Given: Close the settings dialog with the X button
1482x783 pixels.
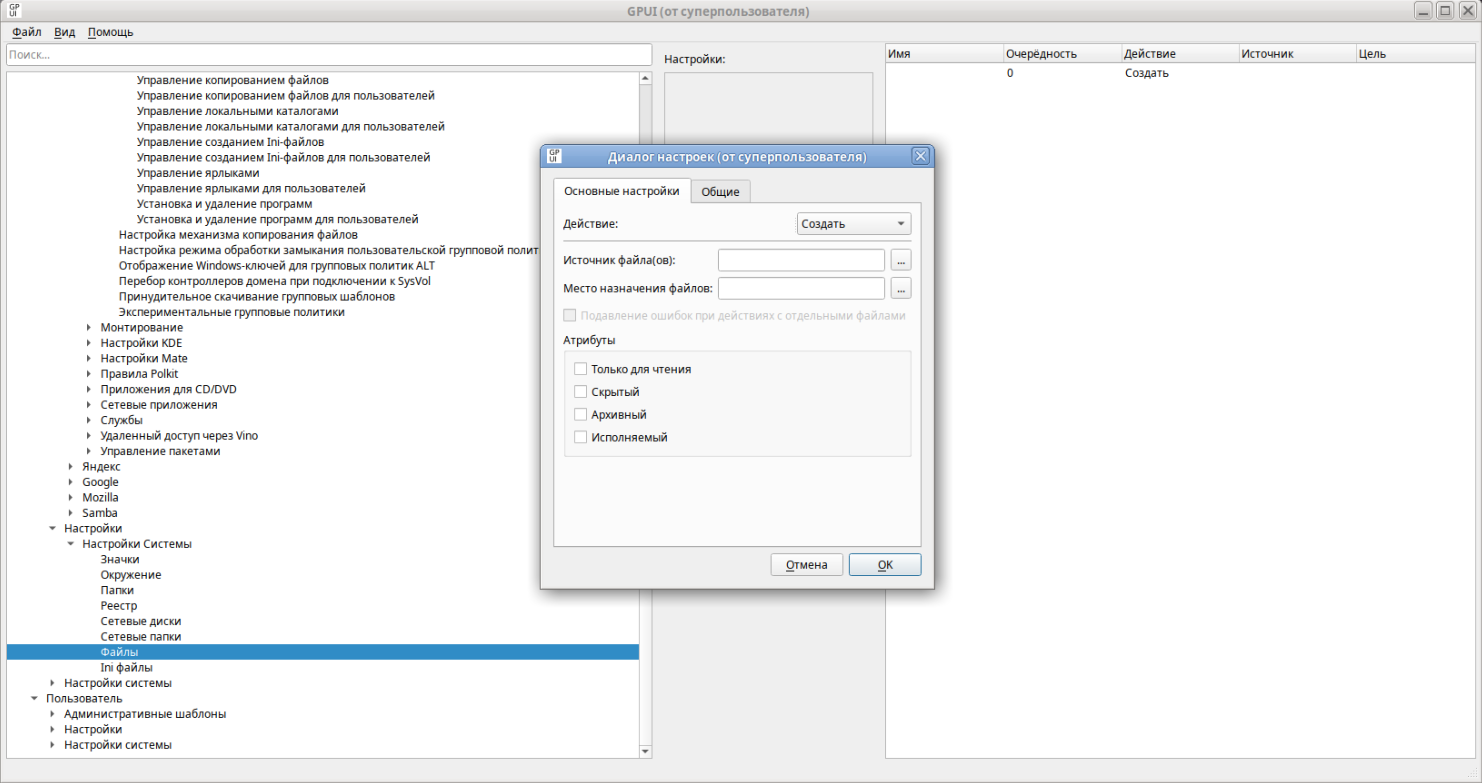Looking at the screenshot, I should click(921, 156).
